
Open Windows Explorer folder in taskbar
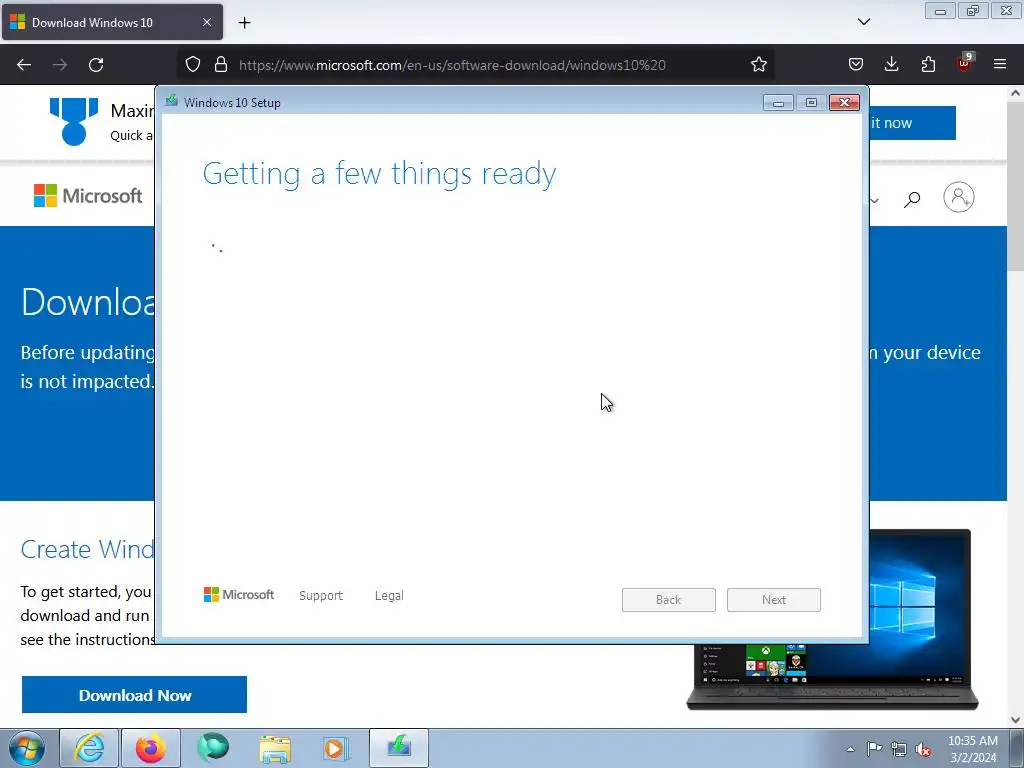pos(275,748)
